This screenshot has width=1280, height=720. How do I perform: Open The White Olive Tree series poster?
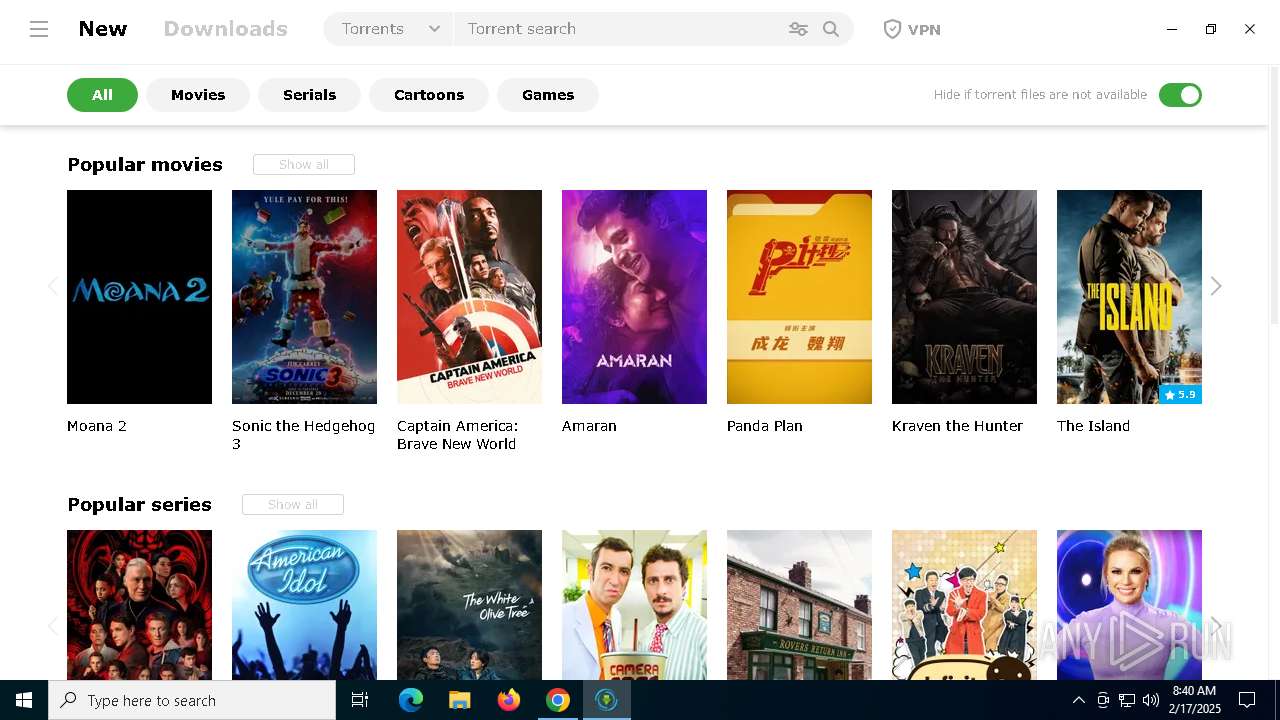point(469,605)
